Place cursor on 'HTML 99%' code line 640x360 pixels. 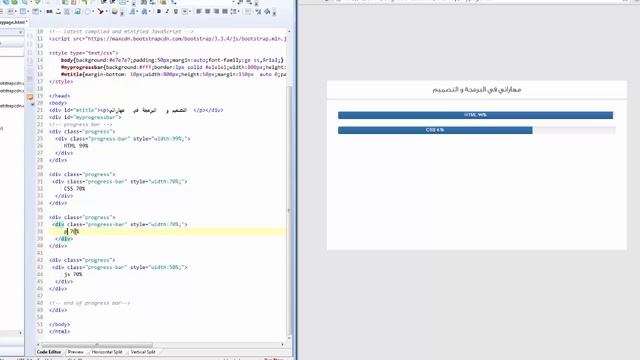pos(76,146)
